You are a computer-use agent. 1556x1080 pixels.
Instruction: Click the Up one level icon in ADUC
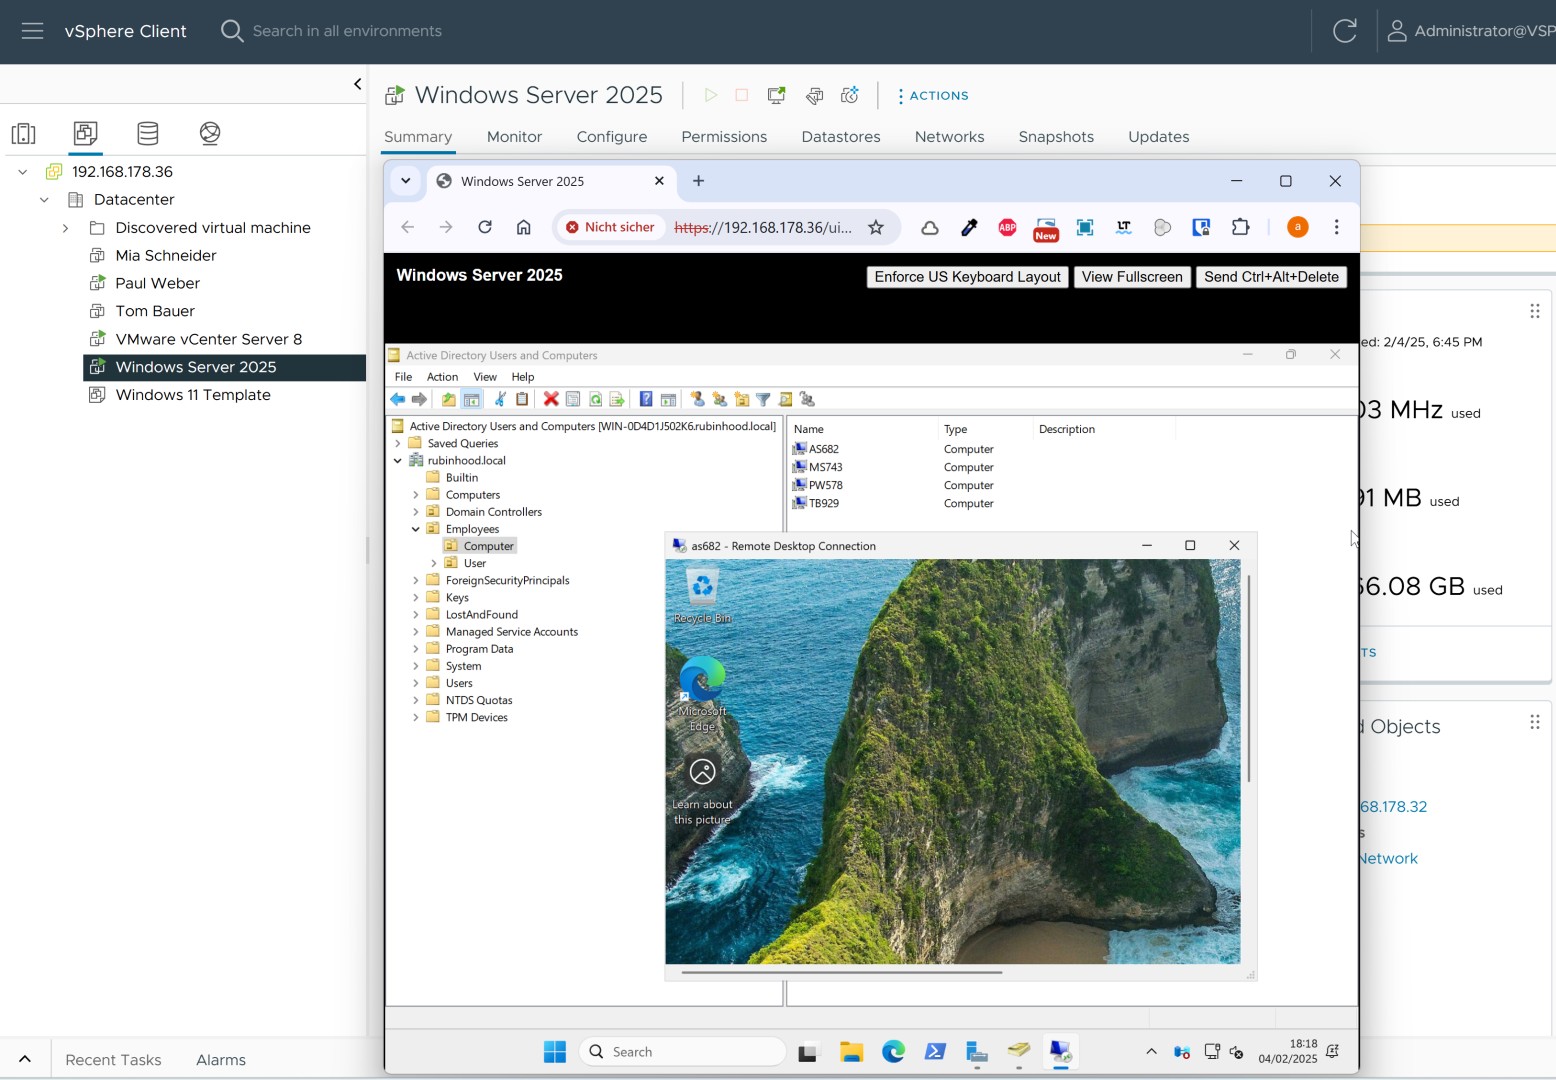[x=449, y=399]
